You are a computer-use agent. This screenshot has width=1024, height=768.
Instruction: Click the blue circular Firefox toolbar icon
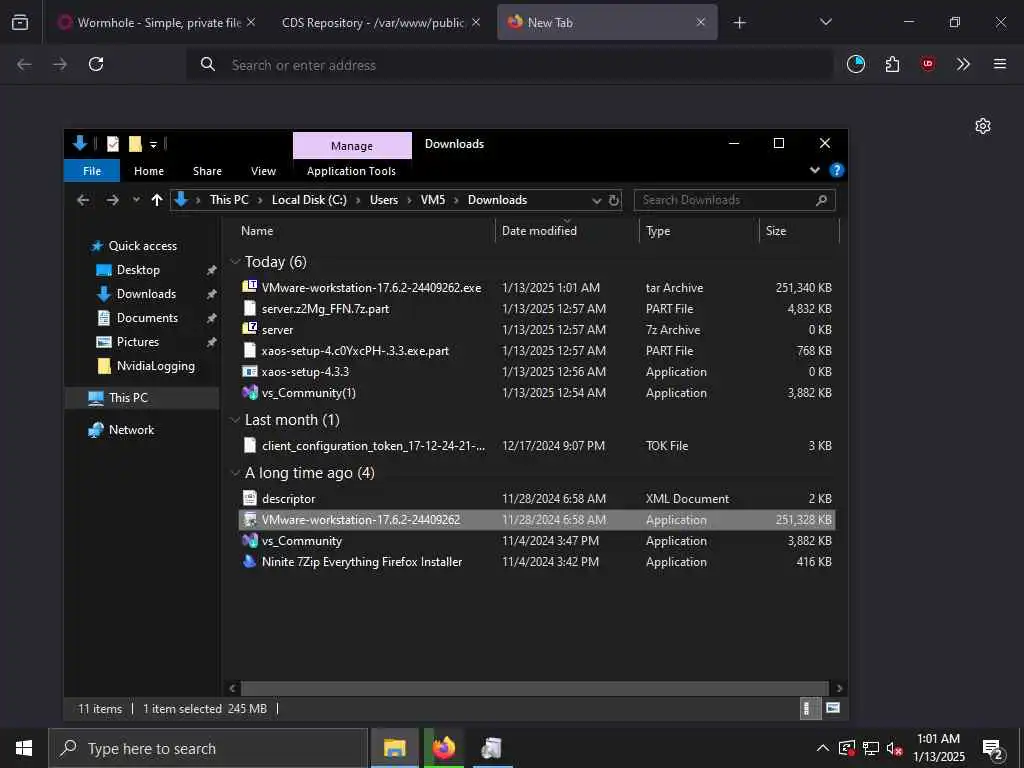856,64
